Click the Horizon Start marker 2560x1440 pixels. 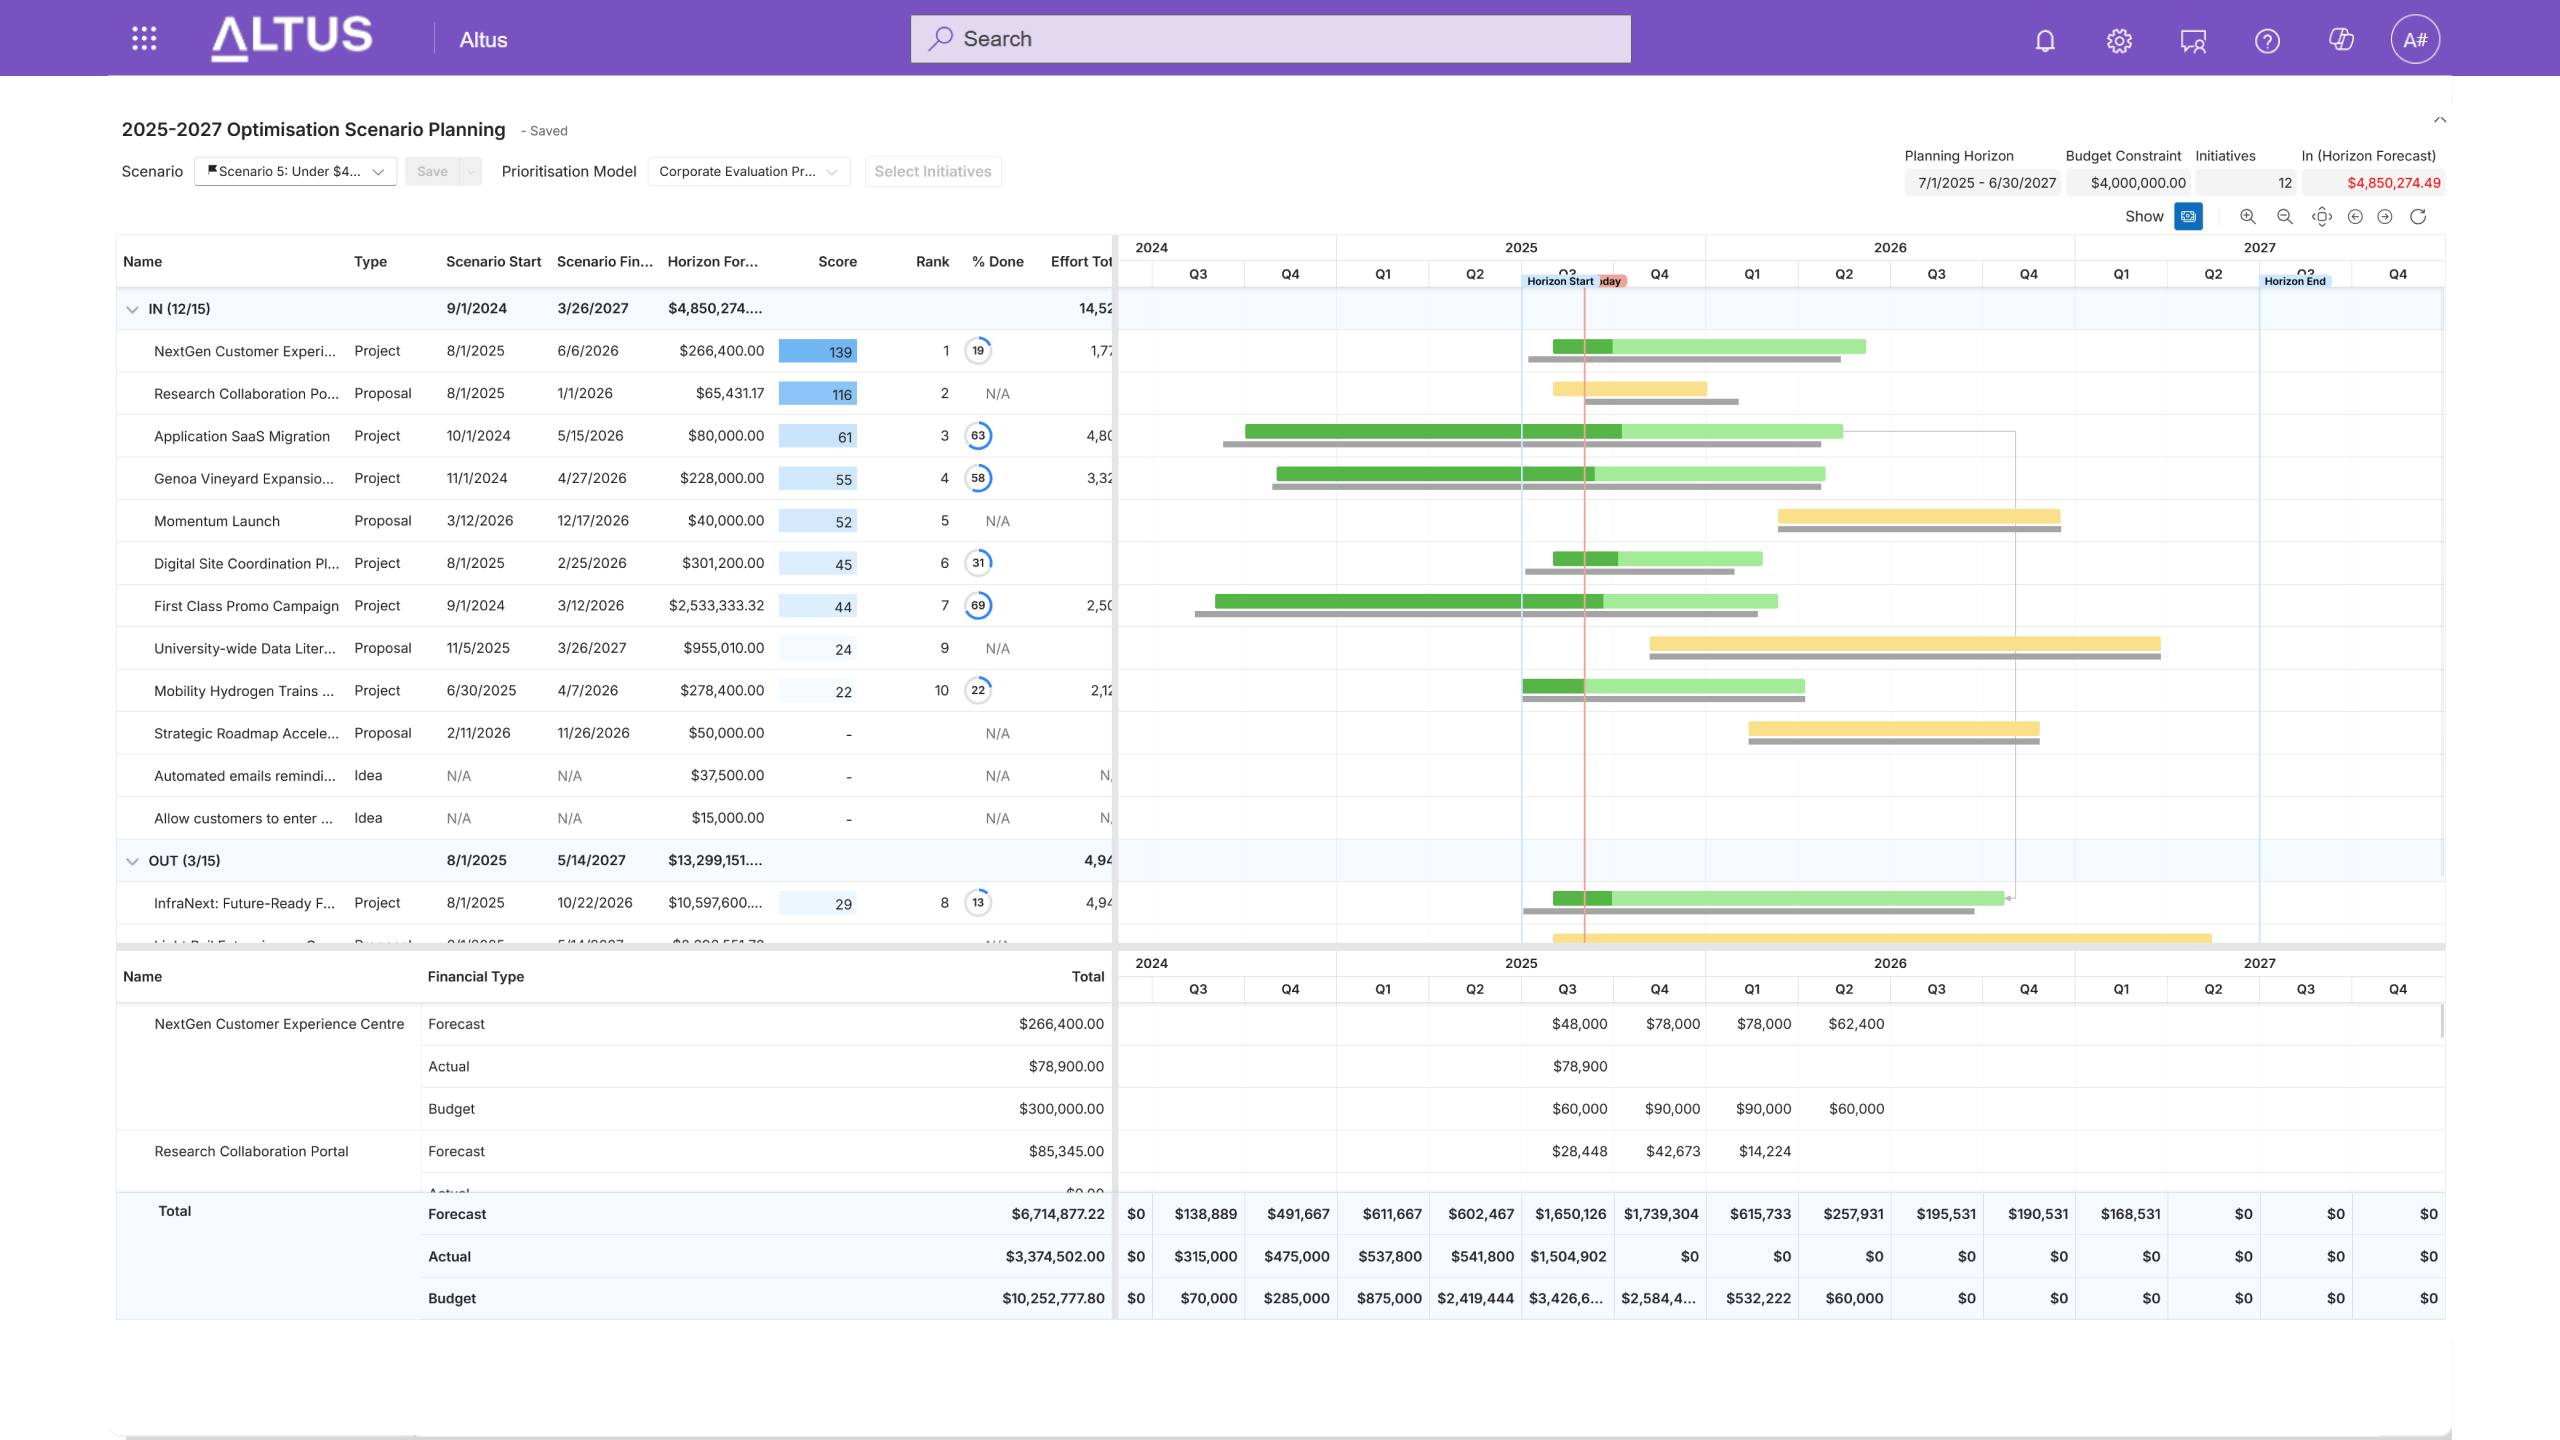pos(1559,281)
